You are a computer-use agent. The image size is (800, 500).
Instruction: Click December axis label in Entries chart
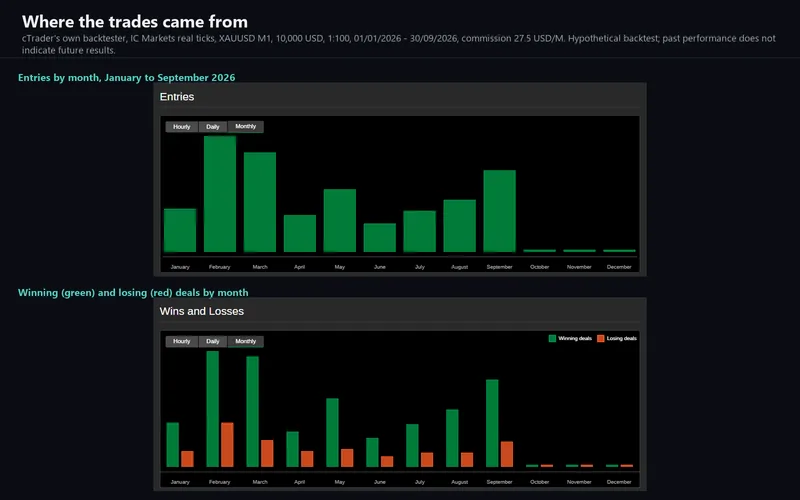tap(619, 267)
